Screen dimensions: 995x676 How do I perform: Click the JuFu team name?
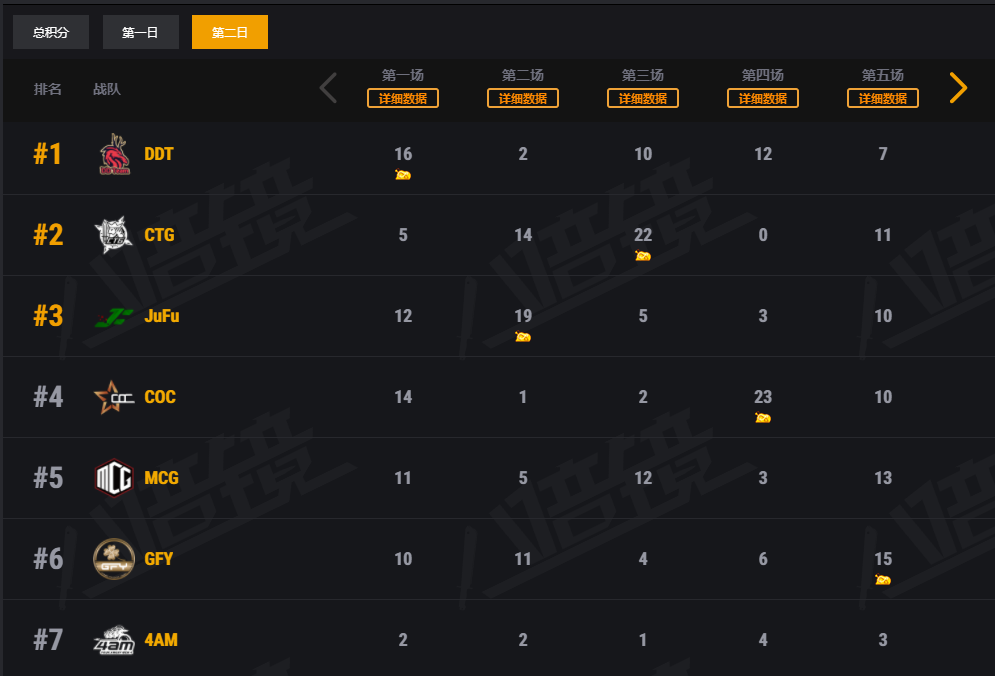pos(162,317)
